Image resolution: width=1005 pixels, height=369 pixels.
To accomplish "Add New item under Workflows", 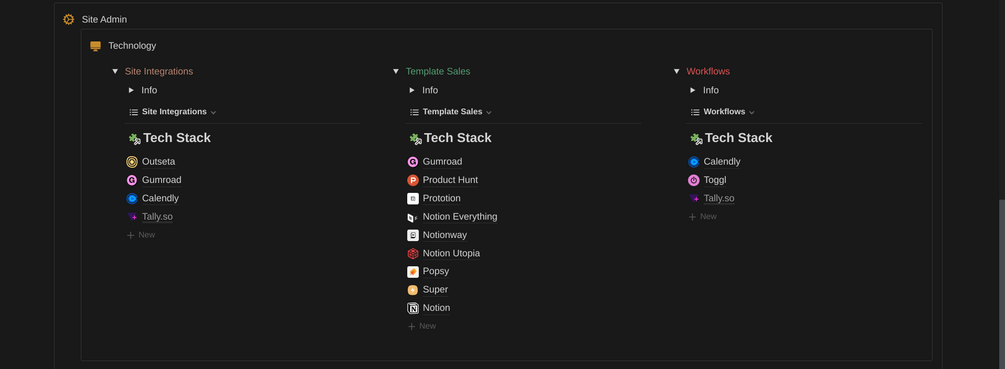I will click(702, 217).
